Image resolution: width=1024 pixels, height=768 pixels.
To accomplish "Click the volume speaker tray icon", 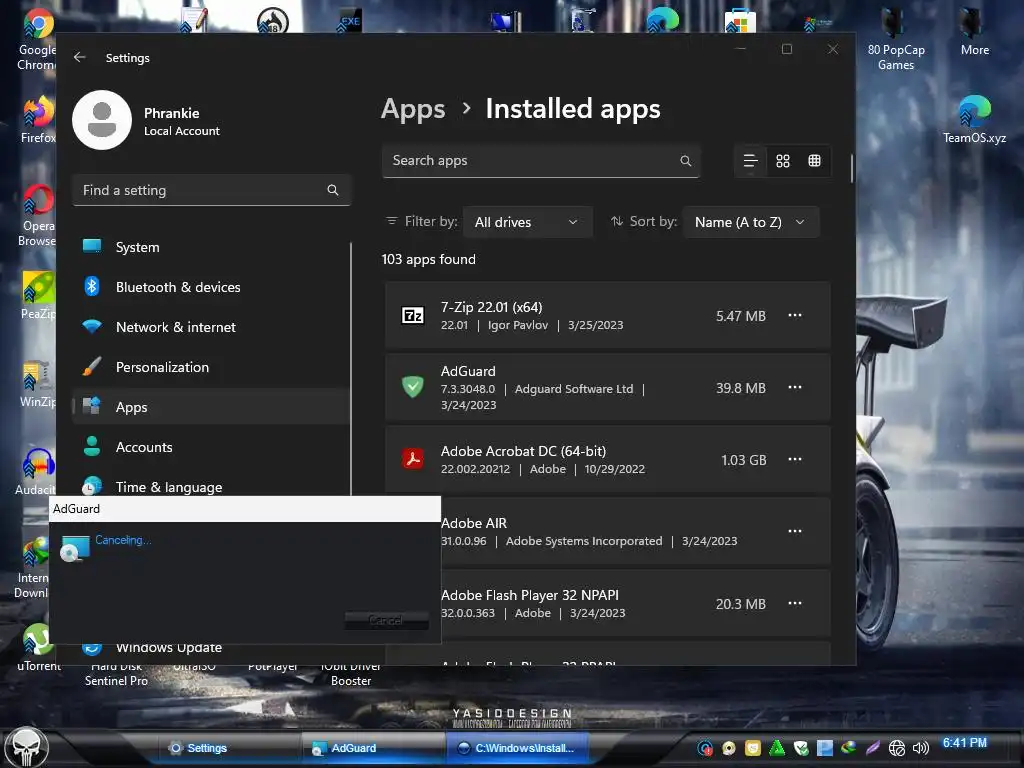I will pyautogui.click(x=921, y=748).
